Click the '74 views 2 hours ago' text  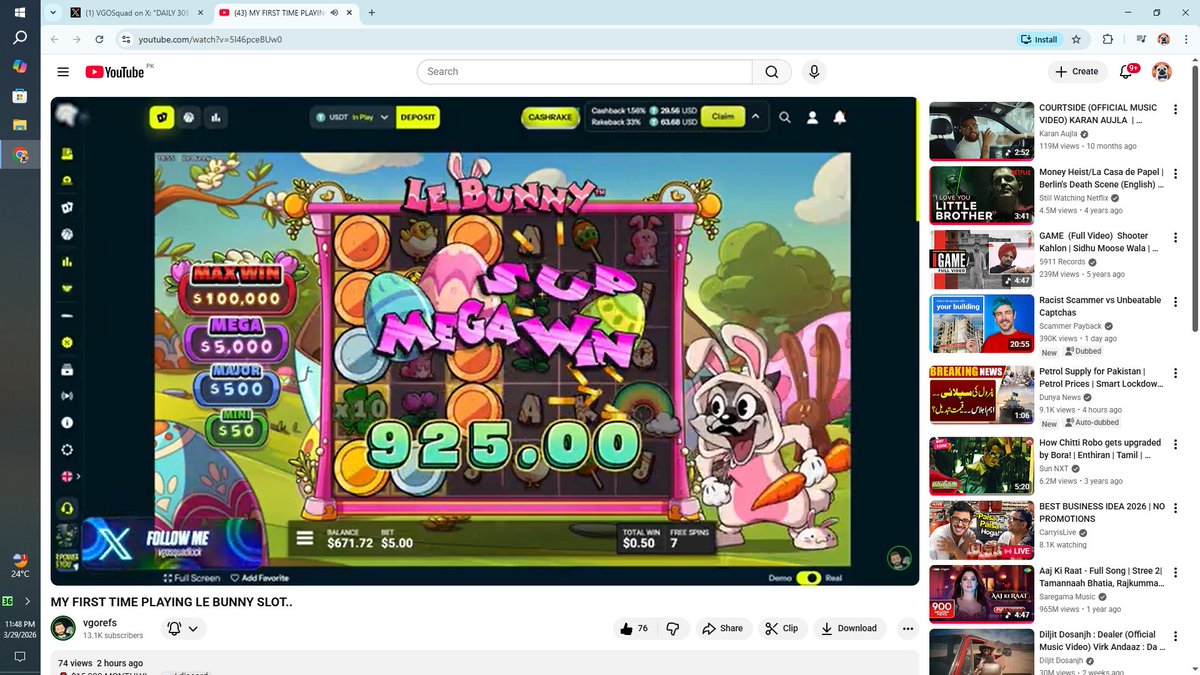point(101,663)
